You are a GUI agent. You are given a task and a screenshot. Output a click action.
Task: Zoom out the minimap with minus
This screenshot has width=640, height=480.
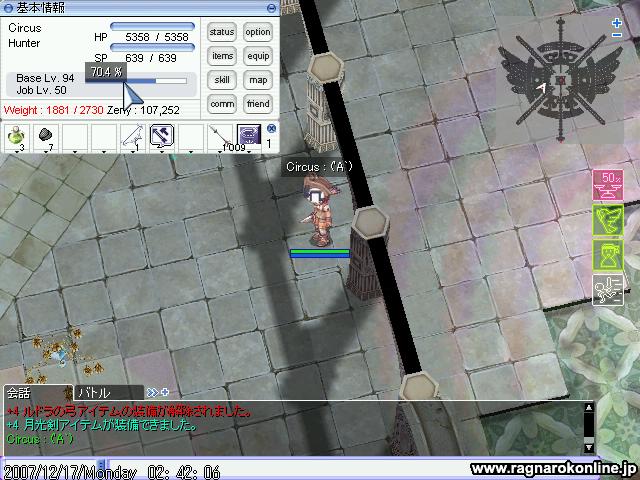617,36
